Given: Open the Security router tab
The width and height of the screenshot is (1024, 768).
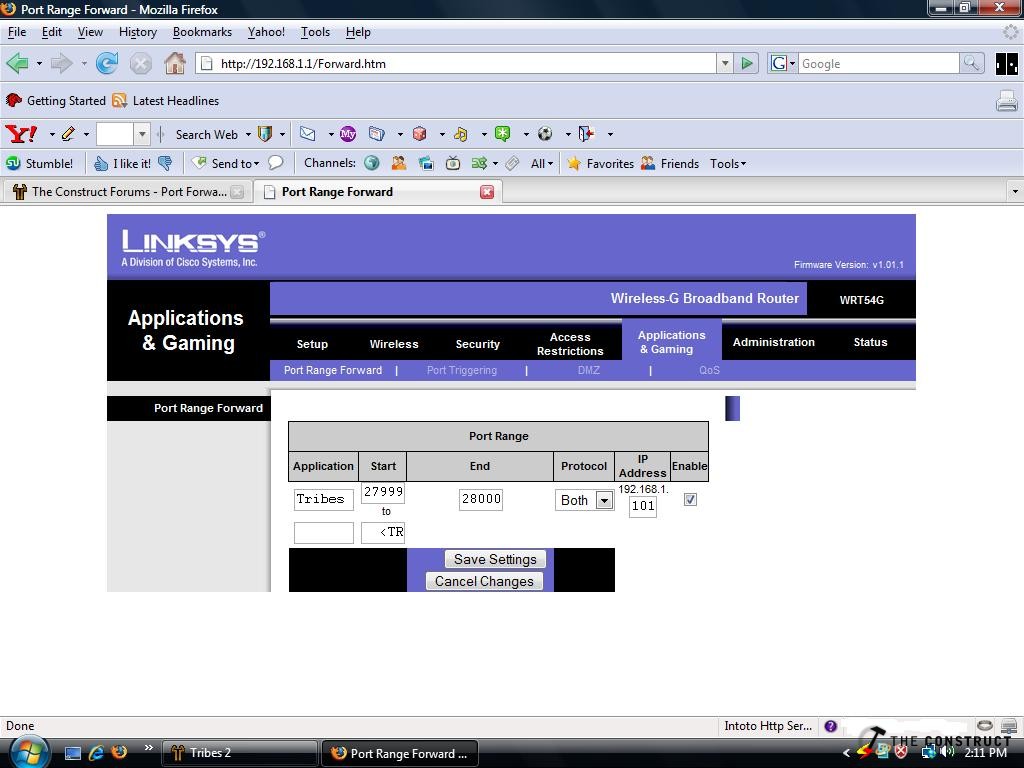Looking at the screenshot, I should coord(477,344).
